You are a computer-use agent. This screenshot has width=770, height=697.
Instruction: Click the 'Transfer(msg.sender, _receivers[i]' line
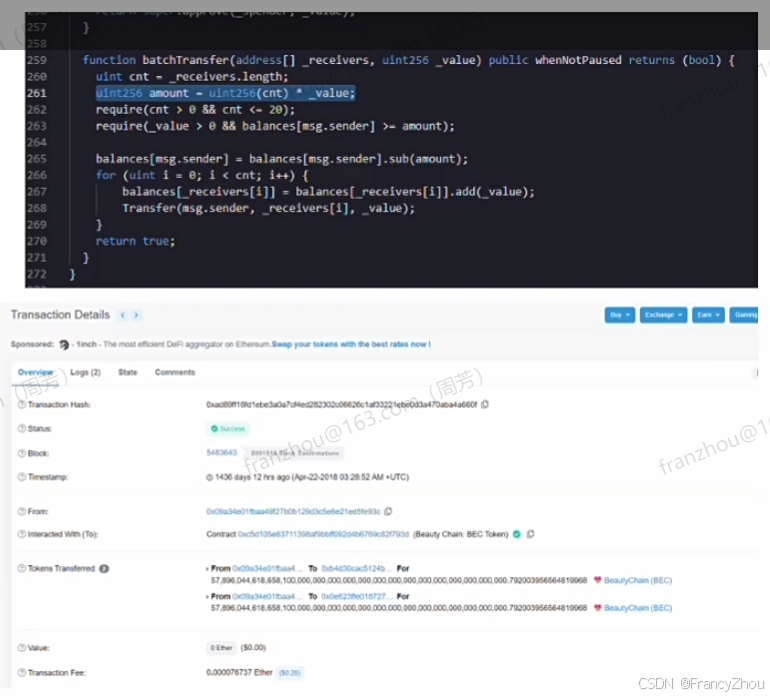click(x=269, y=208)
